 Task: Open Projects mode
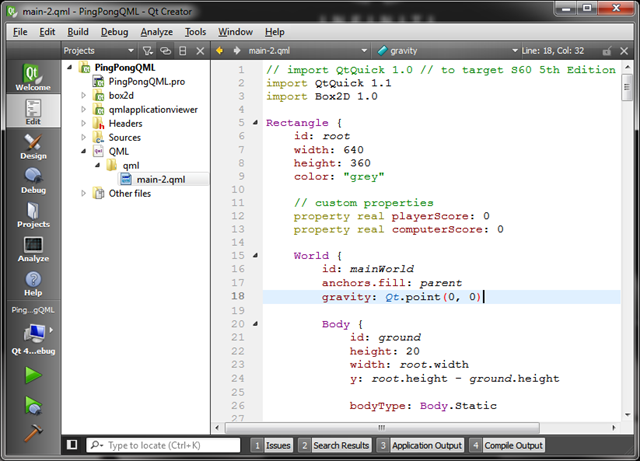click(x=33, y=214)
